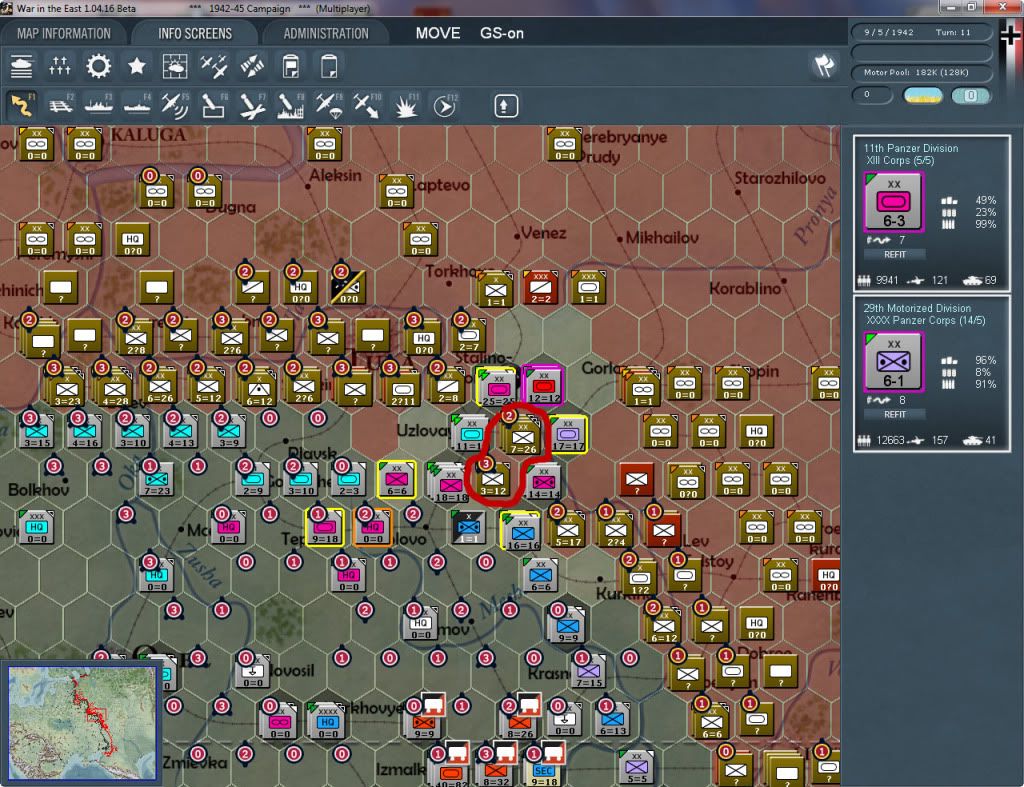Open the blank report page icon

[x=329, y=66]
